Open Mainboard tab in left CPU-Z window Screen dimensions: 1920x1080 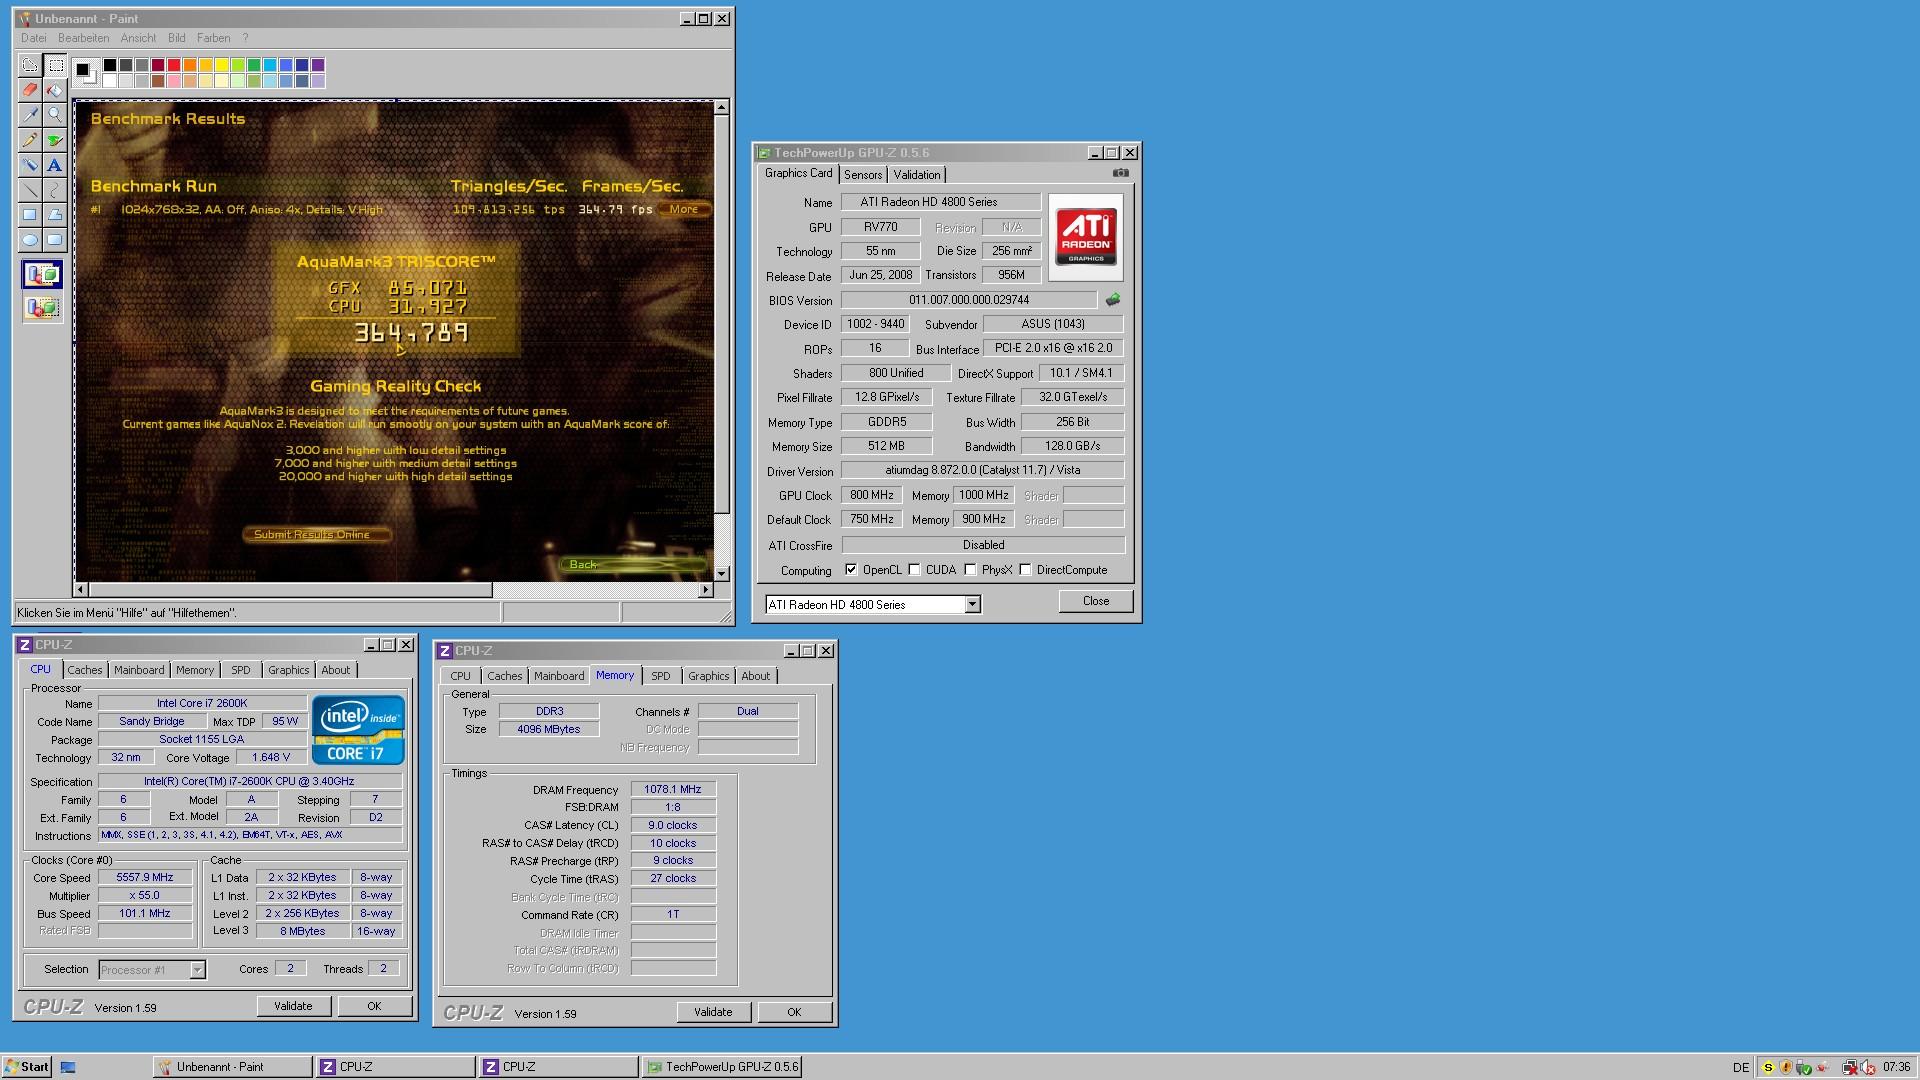pyautogui.click(x=139, y=671)
